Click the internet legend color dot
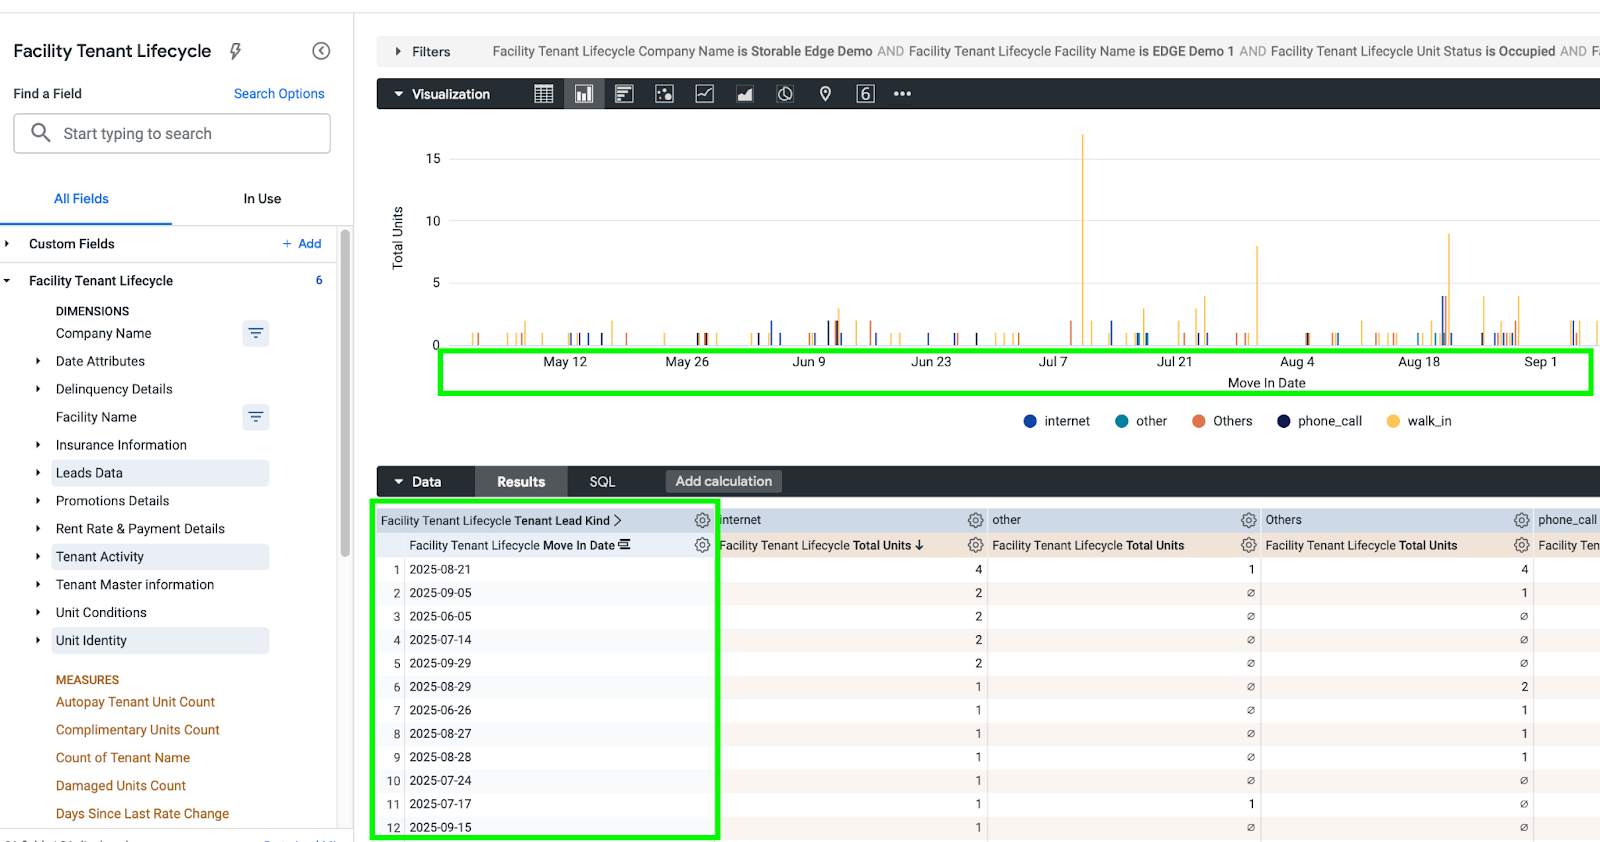The image size is (1600, 842). pos(1030,421)
